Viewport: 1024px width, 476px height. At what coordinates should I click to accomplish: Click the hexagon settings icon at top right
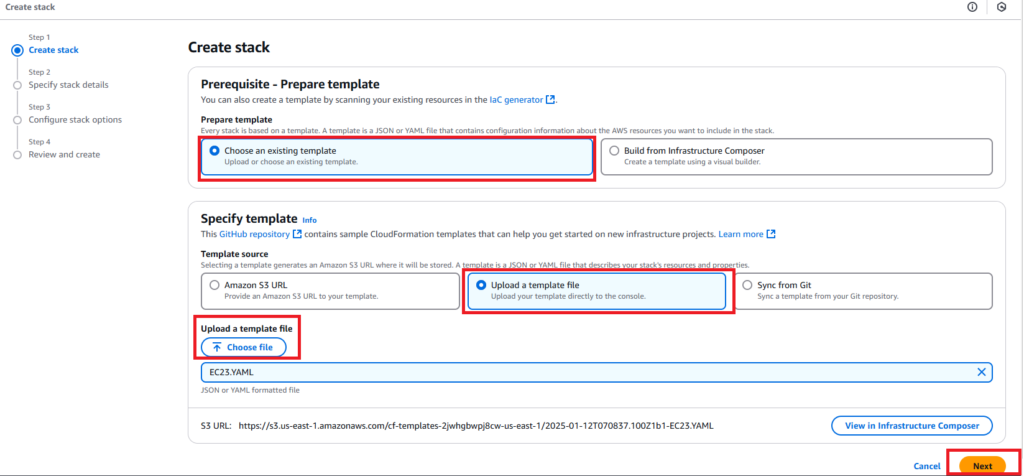(1001, 7)
